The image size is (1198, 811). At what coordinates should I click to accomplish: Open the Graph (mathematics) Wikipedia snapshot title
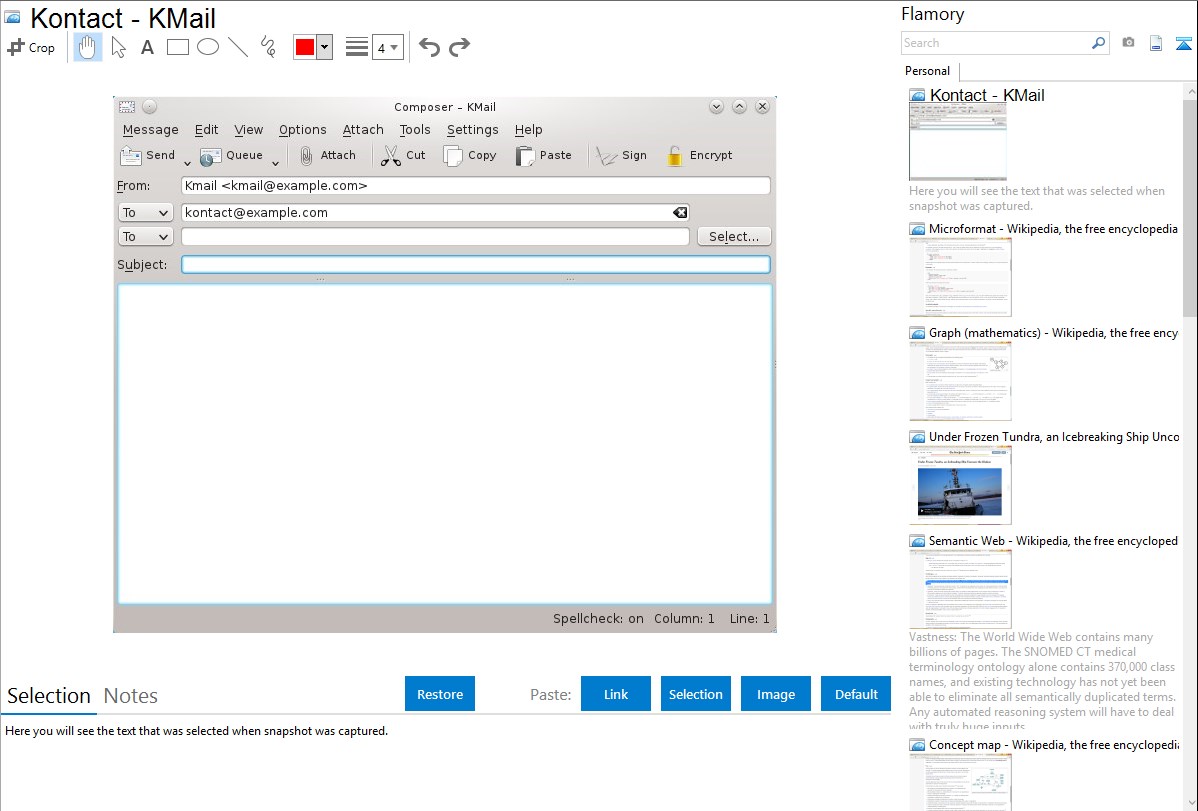tap(1053, 333)
